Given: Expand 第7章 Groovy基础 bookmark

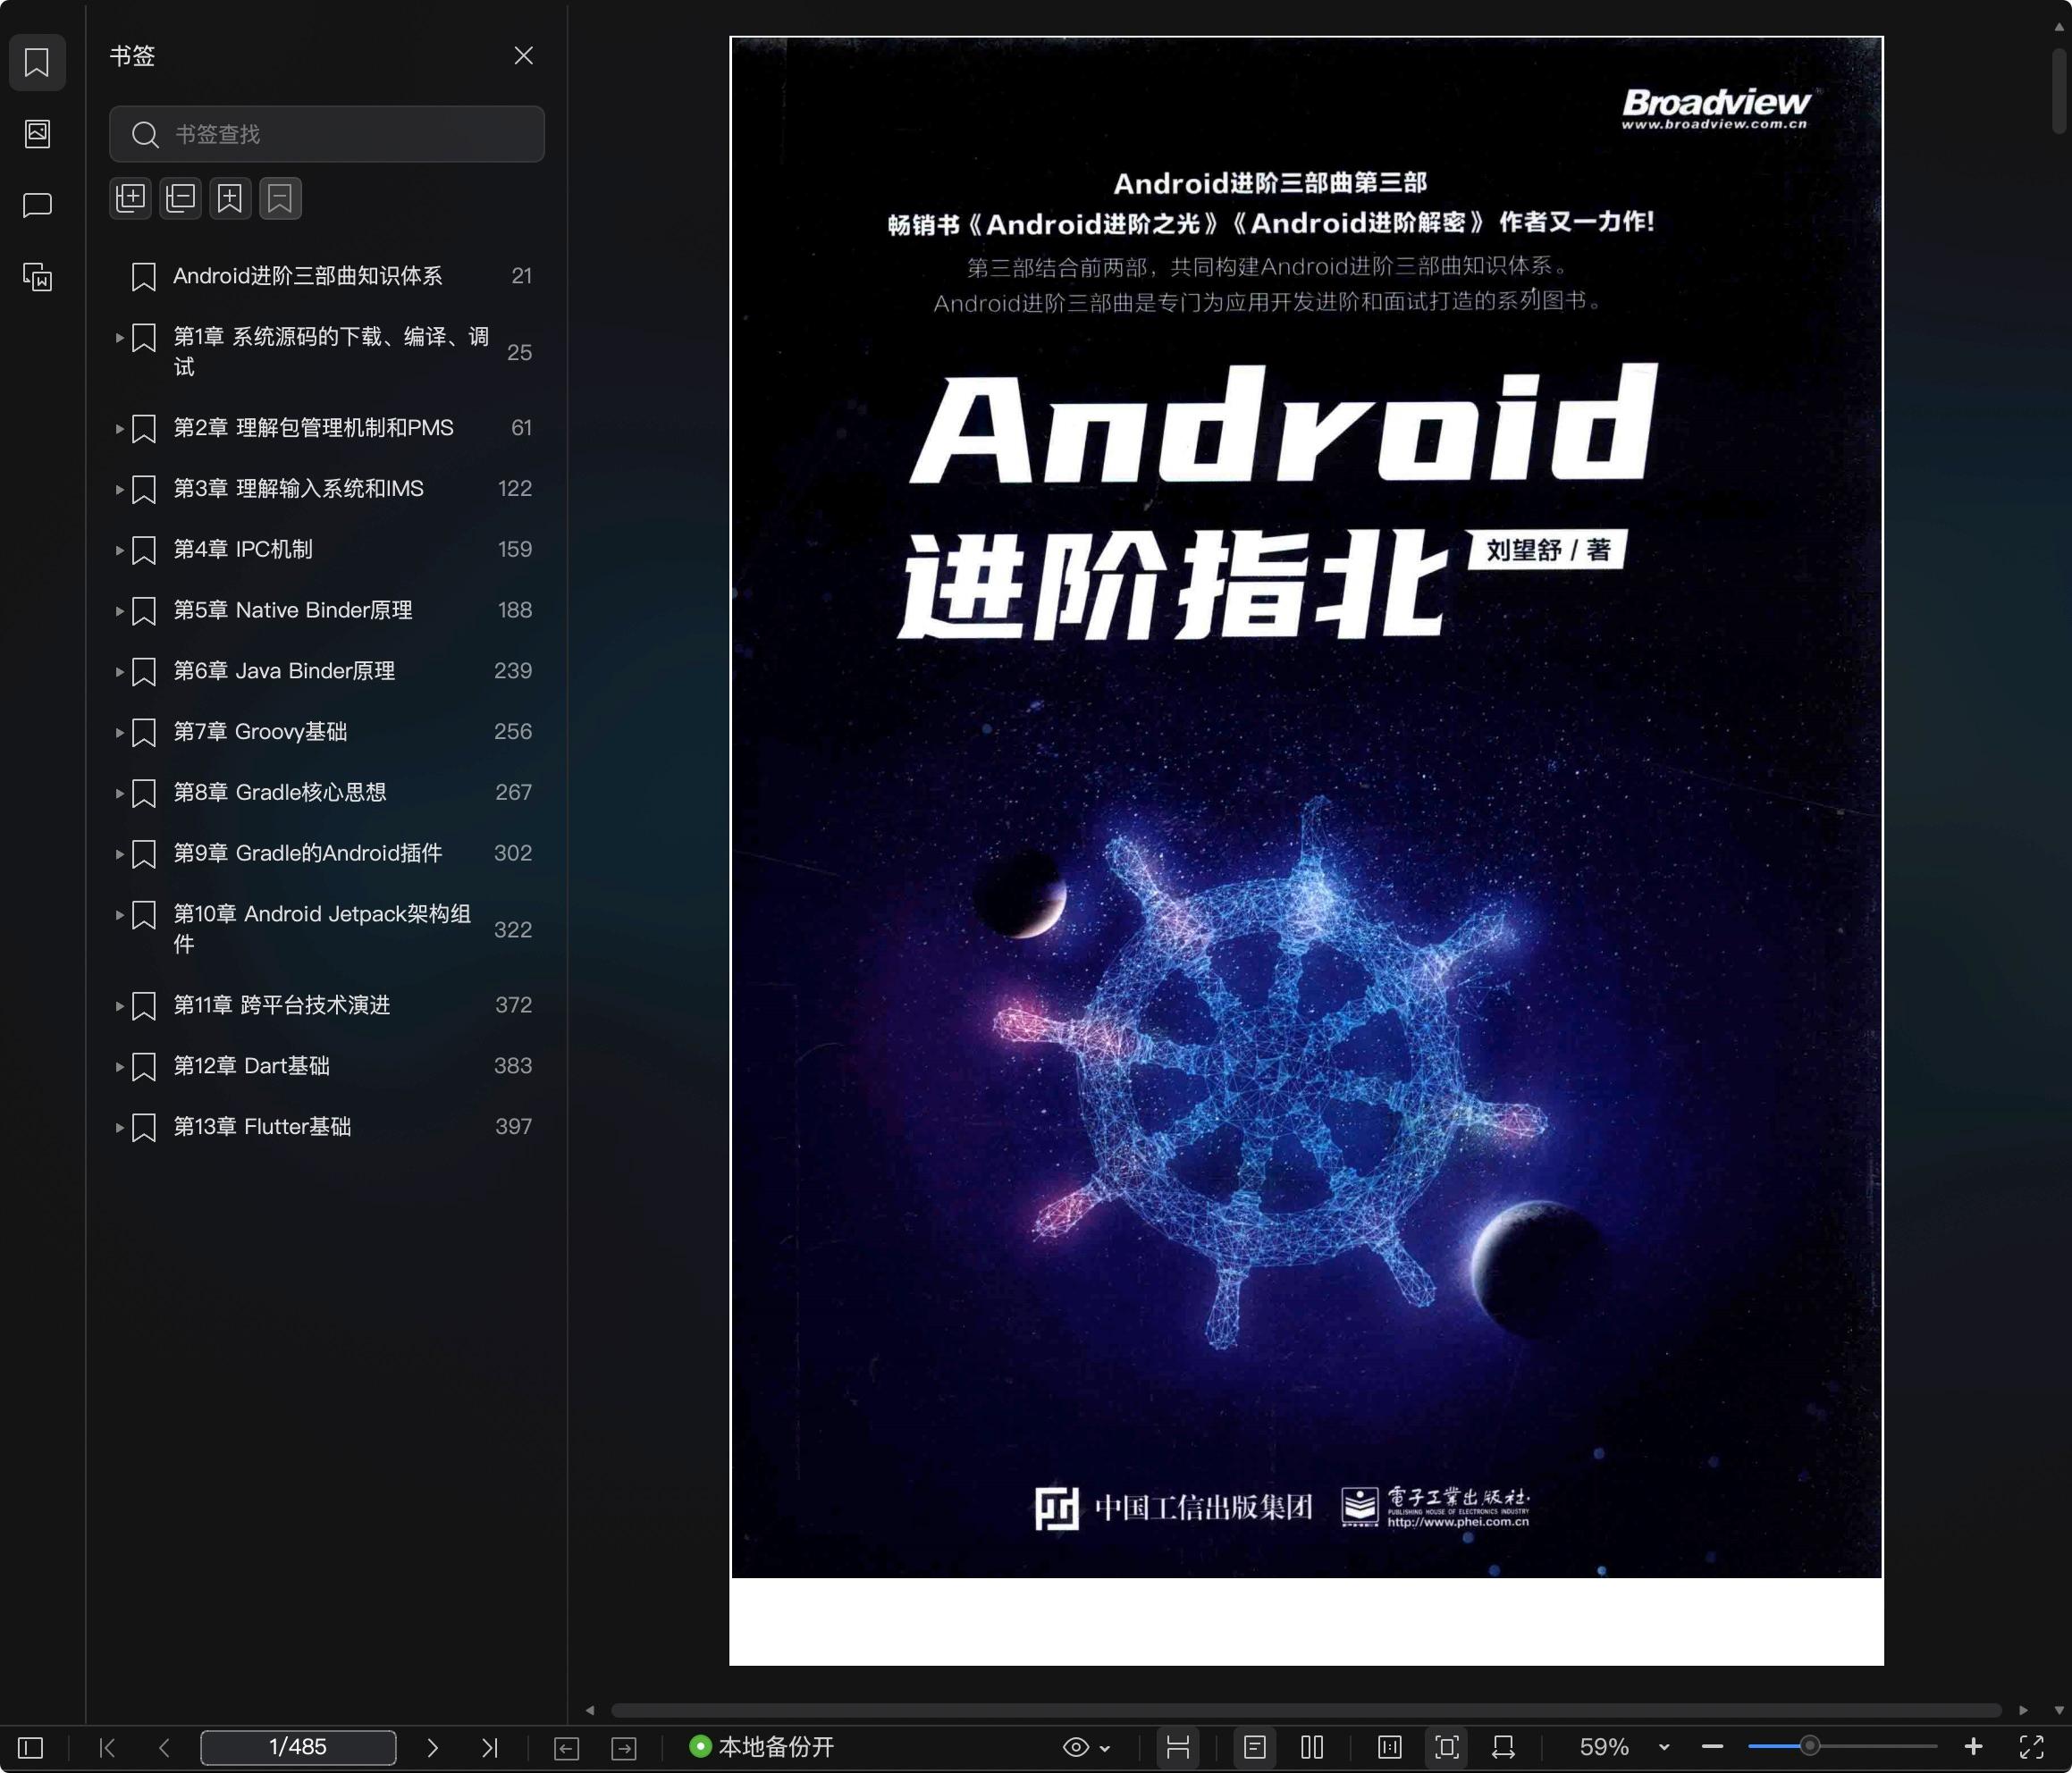Looking at the screenshot, I should (119, 732).
